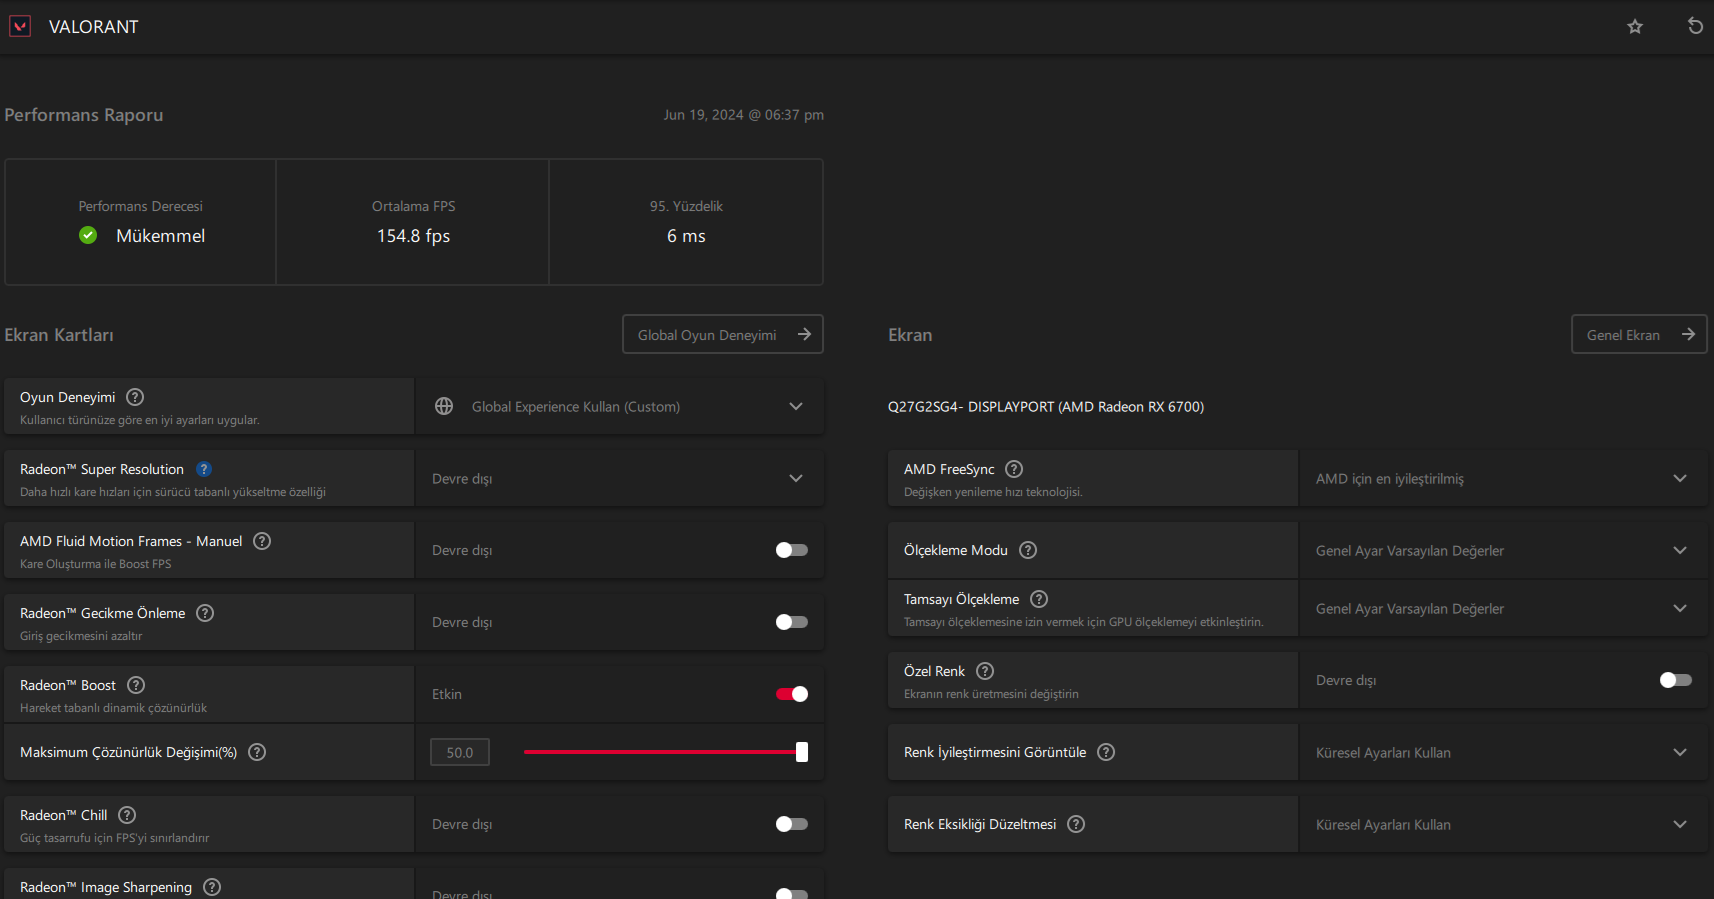Viewport: 1714px width, 899px height.
Task: Click Maksimum Çözünürlük Değişimi slider handle
Action: point(801,752)
